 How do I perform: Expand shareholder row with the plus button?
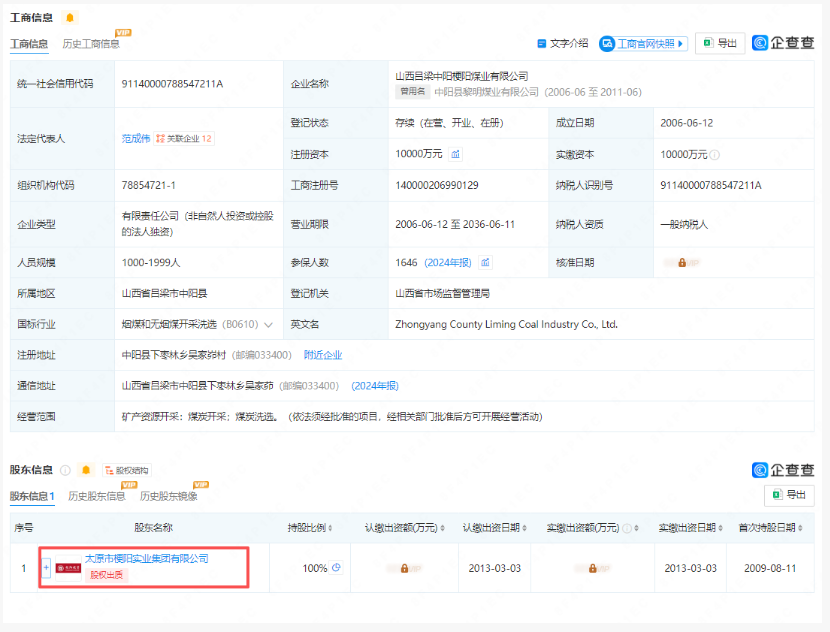tap(46, 568)
